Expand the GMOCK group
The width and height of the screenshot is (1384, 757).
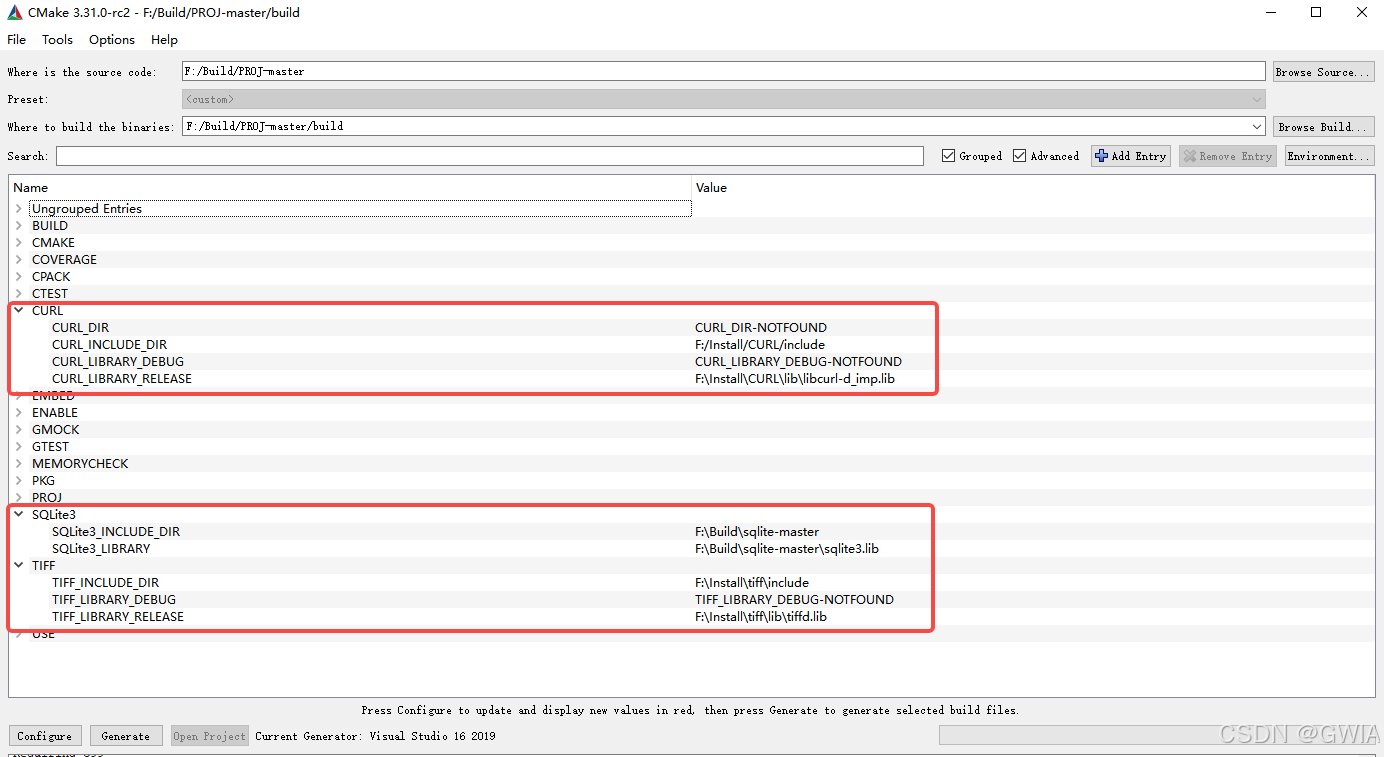(x=19, y=430)
